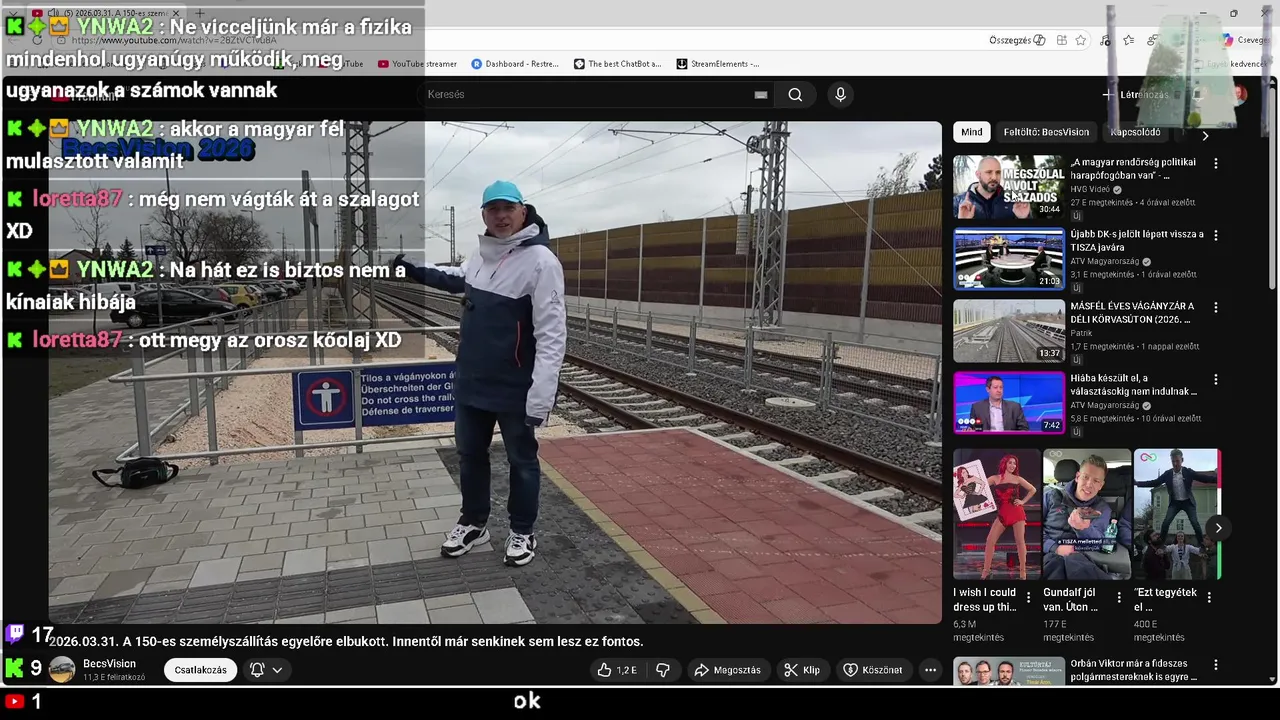The image size is (1280, 720).
Task: Click the Patrik channel name
Action: [1081, 333]
